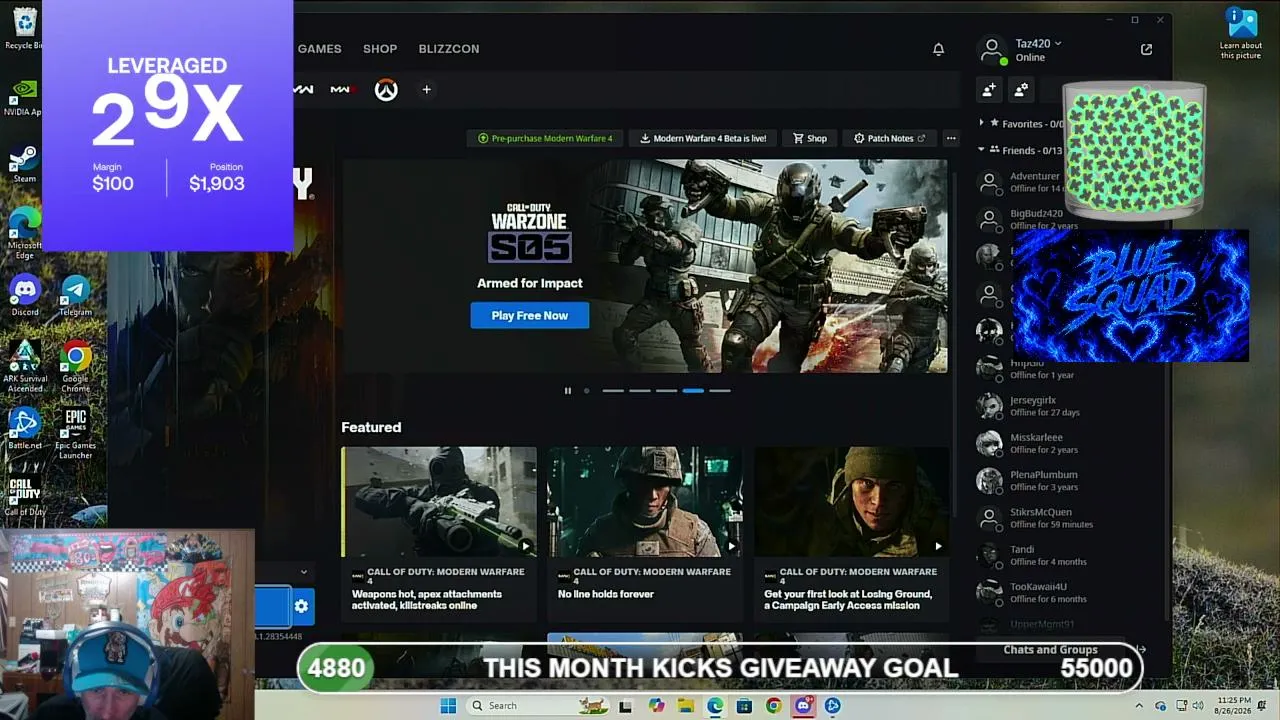Click the Add Friend icon
The height and width of the screenshot is (720, 1280).
tap(989, 90)
